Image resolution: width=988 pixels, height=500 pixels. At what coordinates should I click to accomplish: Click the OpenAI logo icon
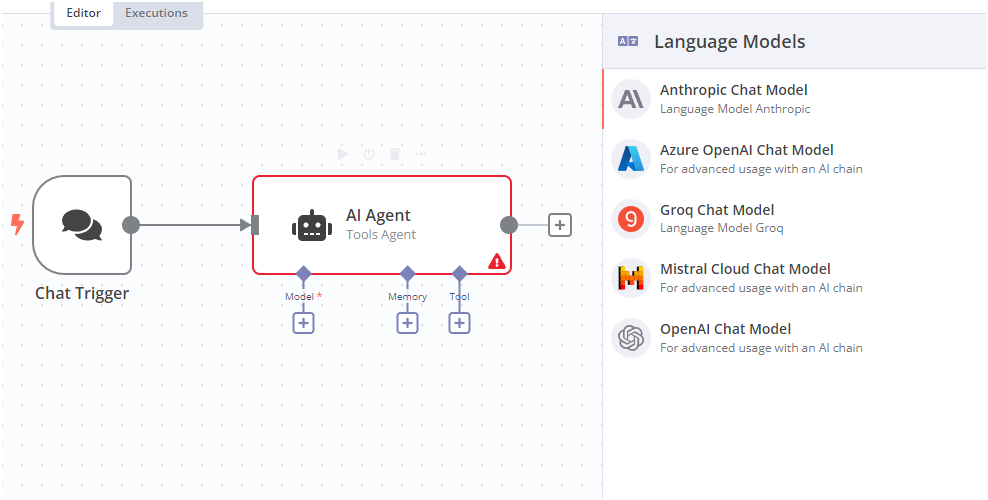[631, 338]
